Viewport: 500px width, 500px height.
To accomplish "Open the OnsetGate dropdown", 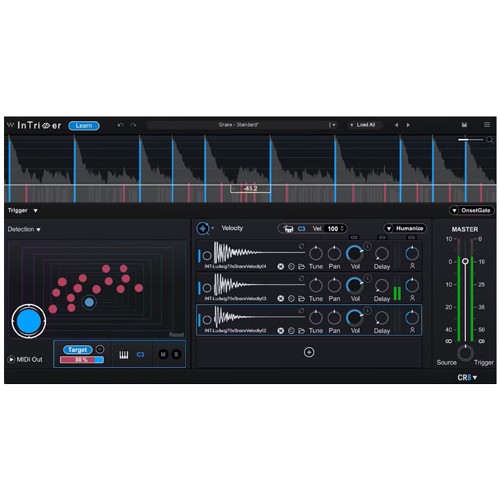I will (x=472, y=210).
